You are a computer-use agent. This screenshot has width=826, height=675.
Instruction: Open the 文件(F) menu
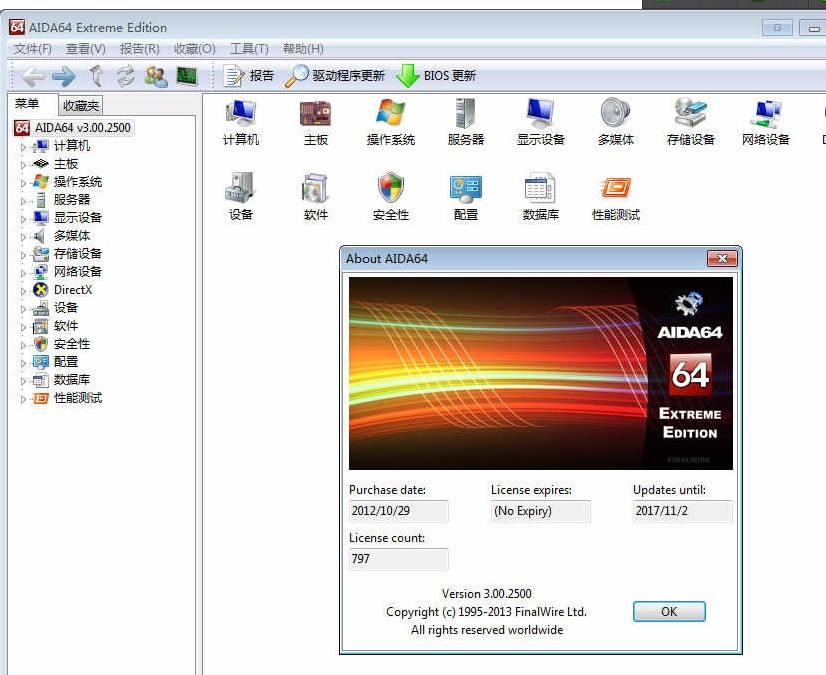click(x=33, y=49)
